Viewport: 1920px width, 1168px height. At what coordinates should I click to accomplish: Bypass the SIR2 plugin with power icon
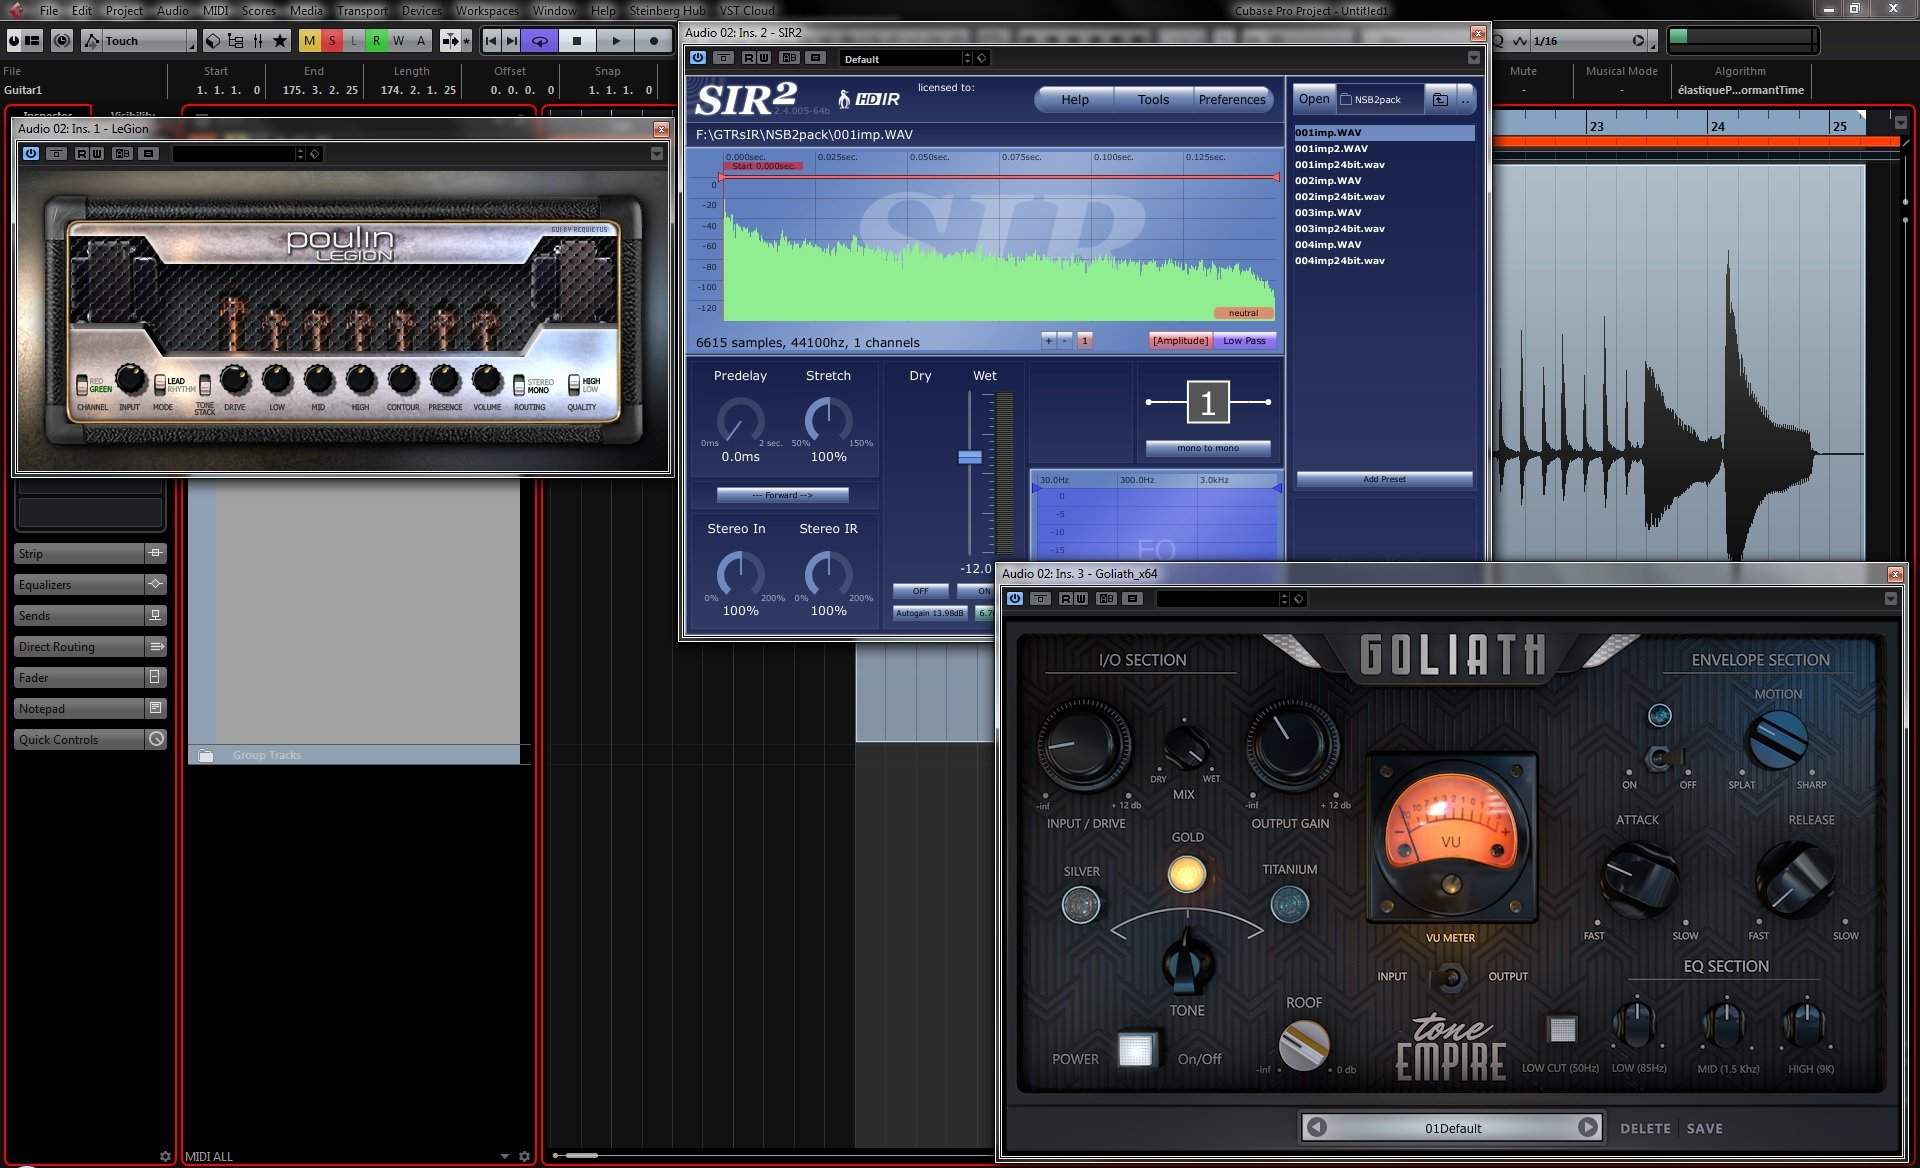pyautogui.click(x=698, y=58)
